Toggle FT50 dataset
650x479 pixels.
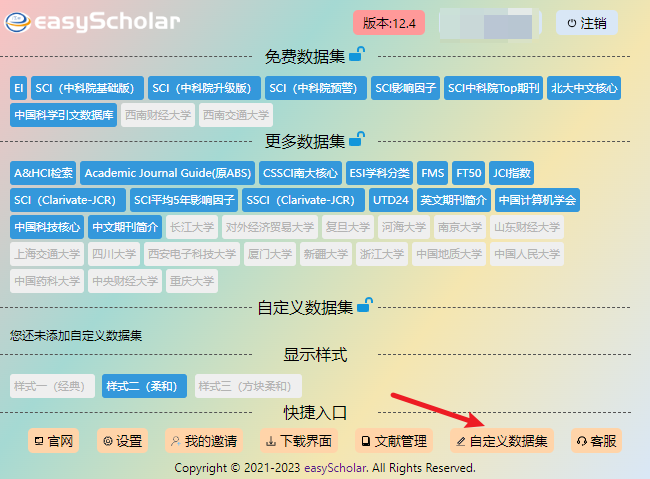[468, 173]
